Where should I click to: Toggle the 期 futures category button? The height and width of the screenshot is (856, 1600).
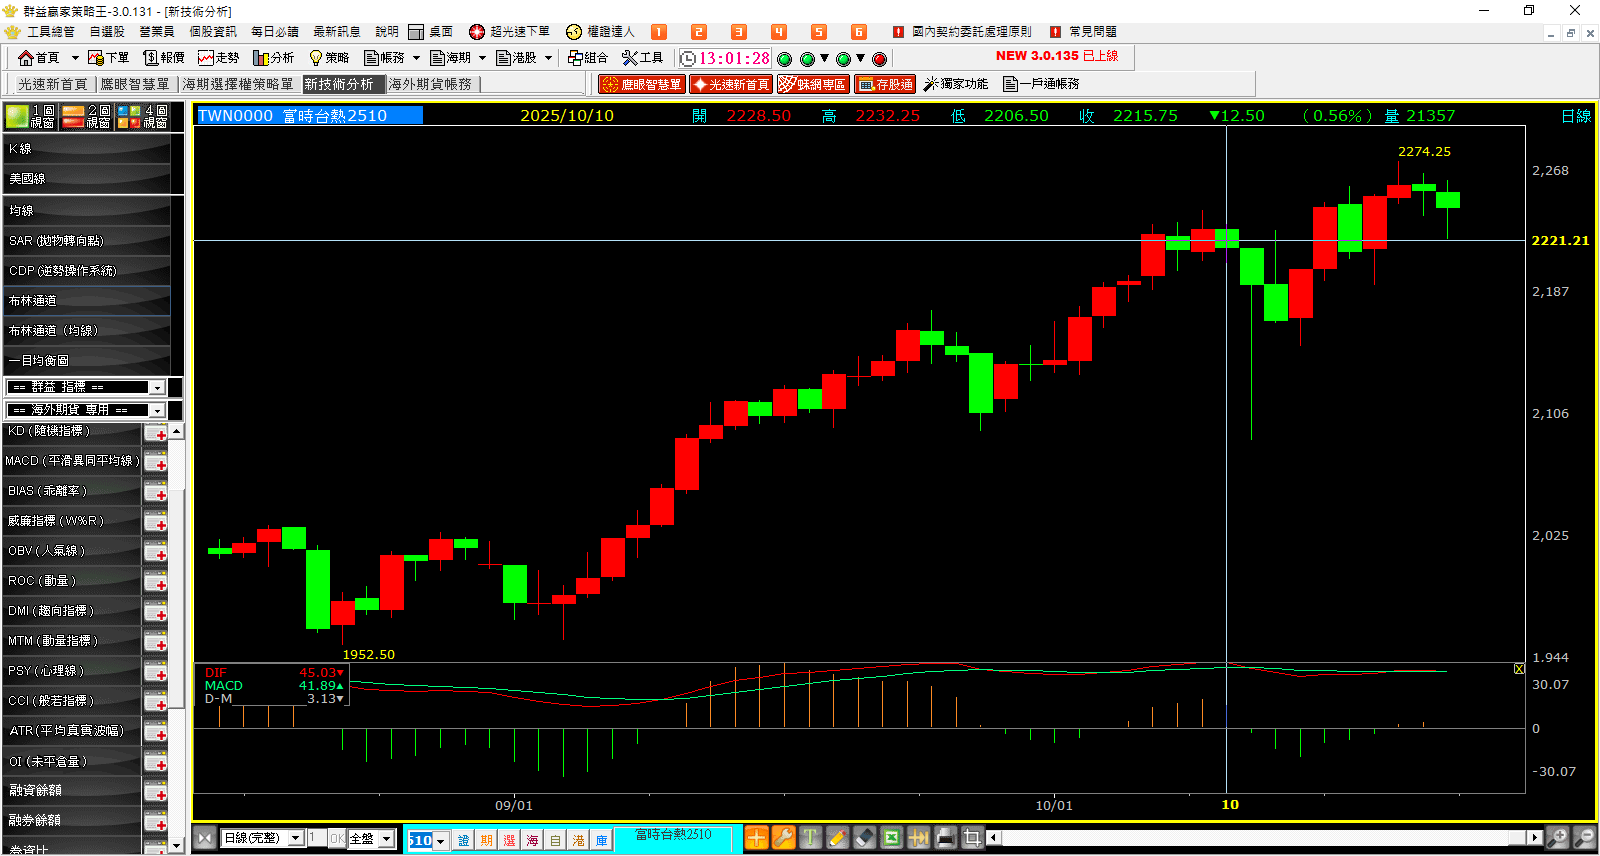[x=486, y=840]
